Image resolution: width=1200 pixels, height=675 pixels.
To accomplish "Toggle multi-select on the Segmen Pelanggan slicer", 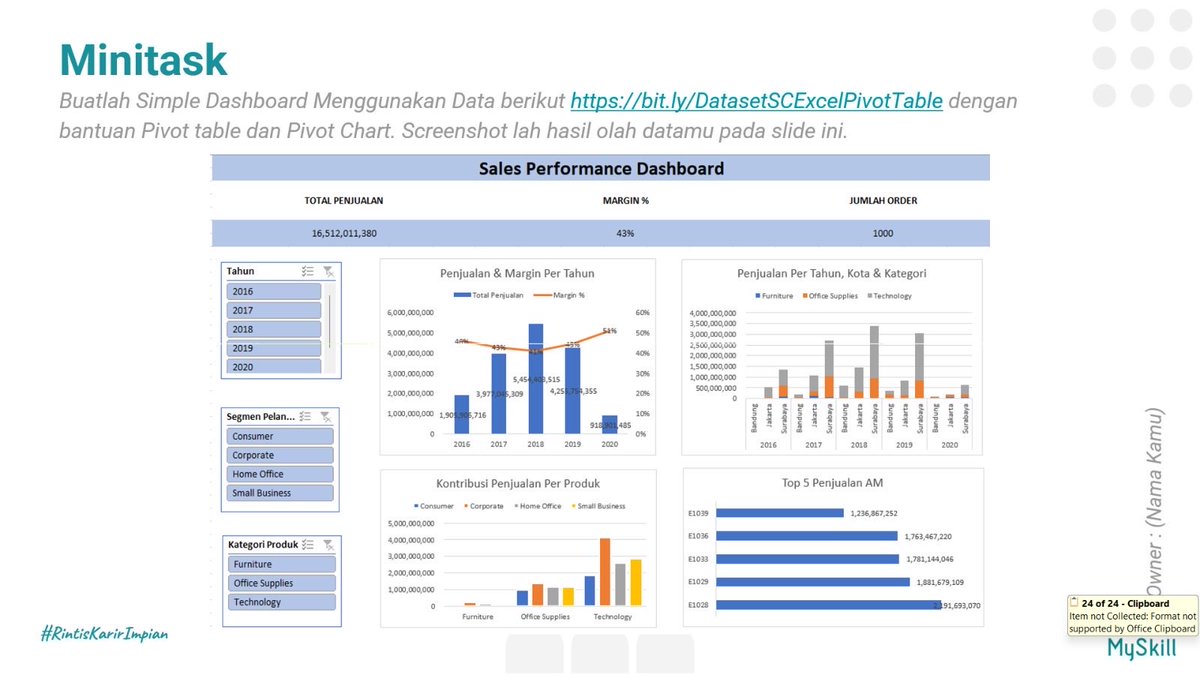I will click(x=306, y=417).
